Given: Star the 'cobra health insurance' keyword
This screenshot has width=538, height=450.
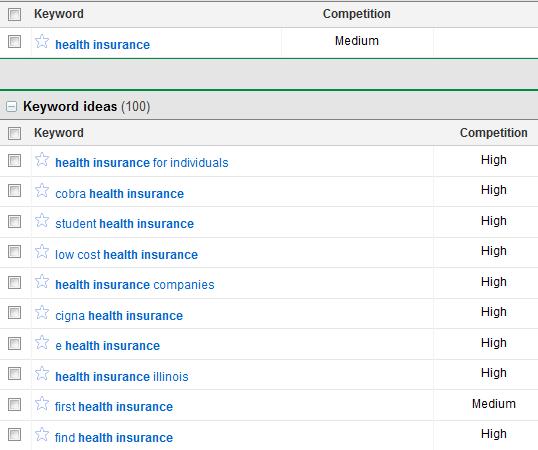Looking at the screenshot, I should 42,190.
